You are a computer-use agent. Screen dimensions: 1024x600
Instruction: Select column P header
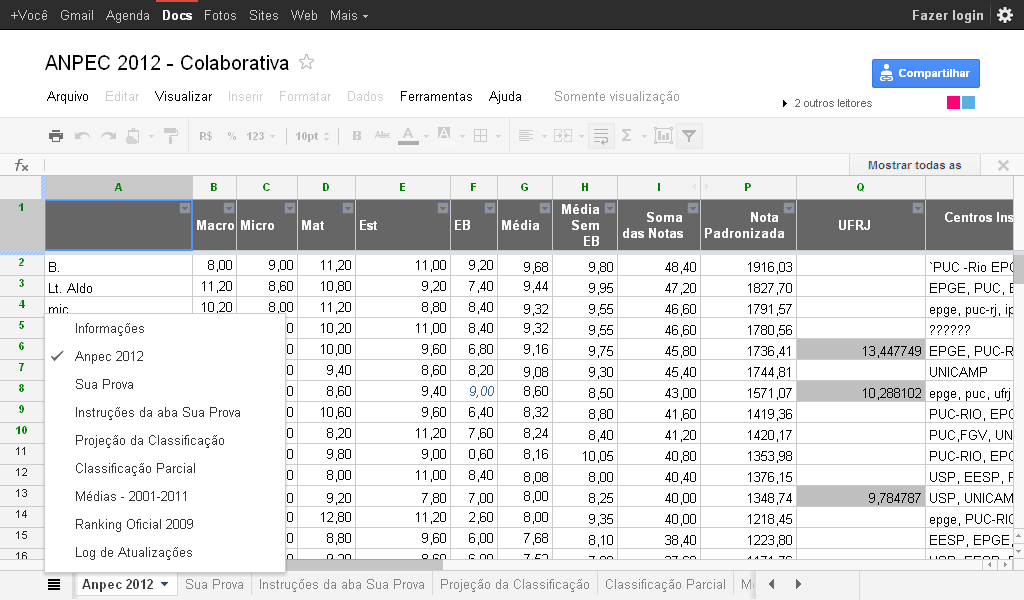coord(748,187)
